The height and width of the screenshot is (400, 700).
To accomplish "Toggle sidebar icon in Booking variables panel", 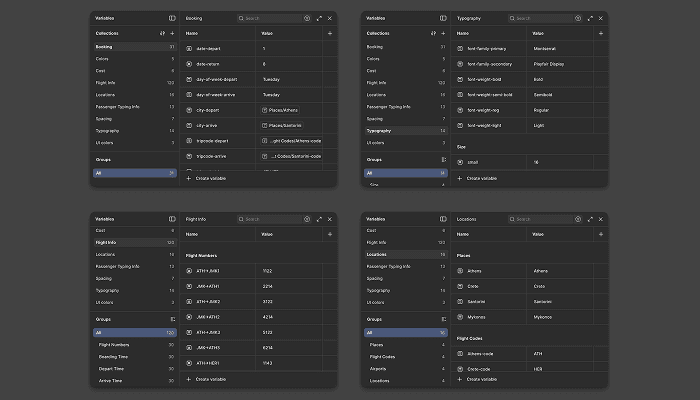I will (172, 18).
